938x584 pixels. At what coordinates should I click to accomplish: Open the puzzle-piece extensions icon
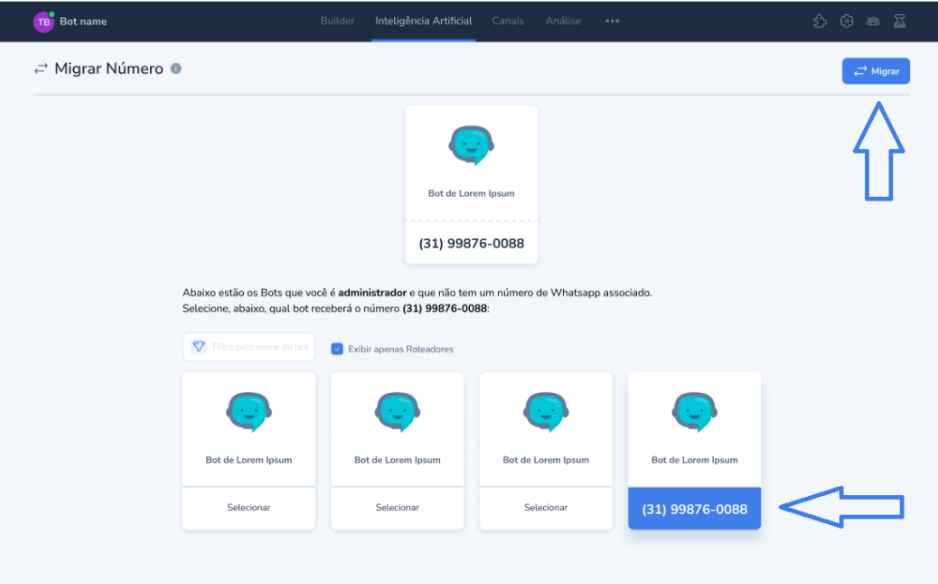click(820, 21)
